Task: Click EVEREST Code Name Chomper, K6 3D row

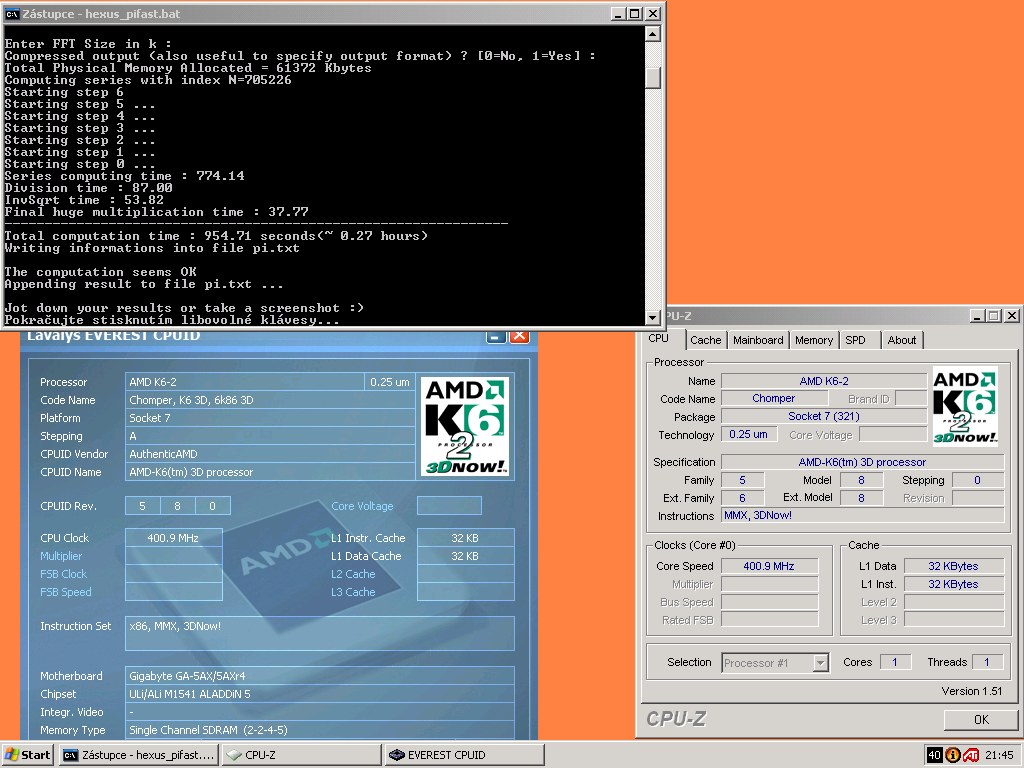Action: coord(270,400)
